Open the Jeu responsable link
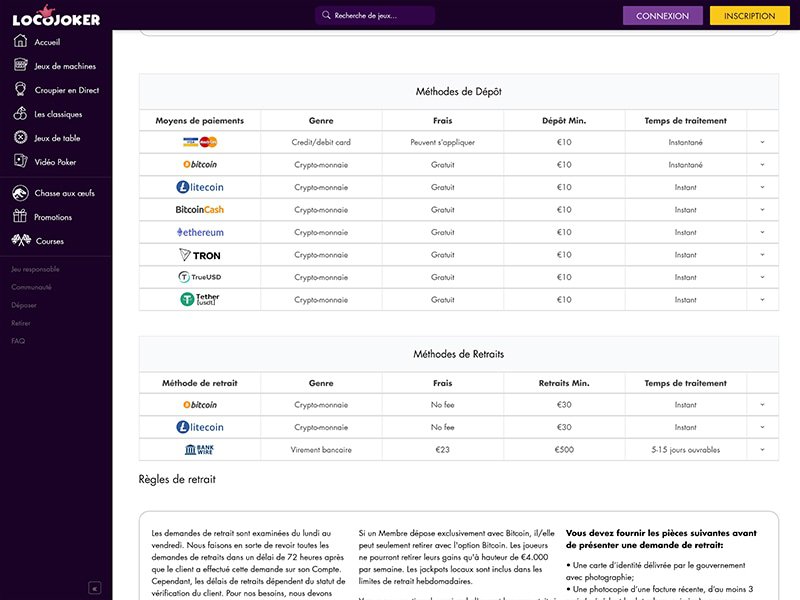 click(35, 269)
